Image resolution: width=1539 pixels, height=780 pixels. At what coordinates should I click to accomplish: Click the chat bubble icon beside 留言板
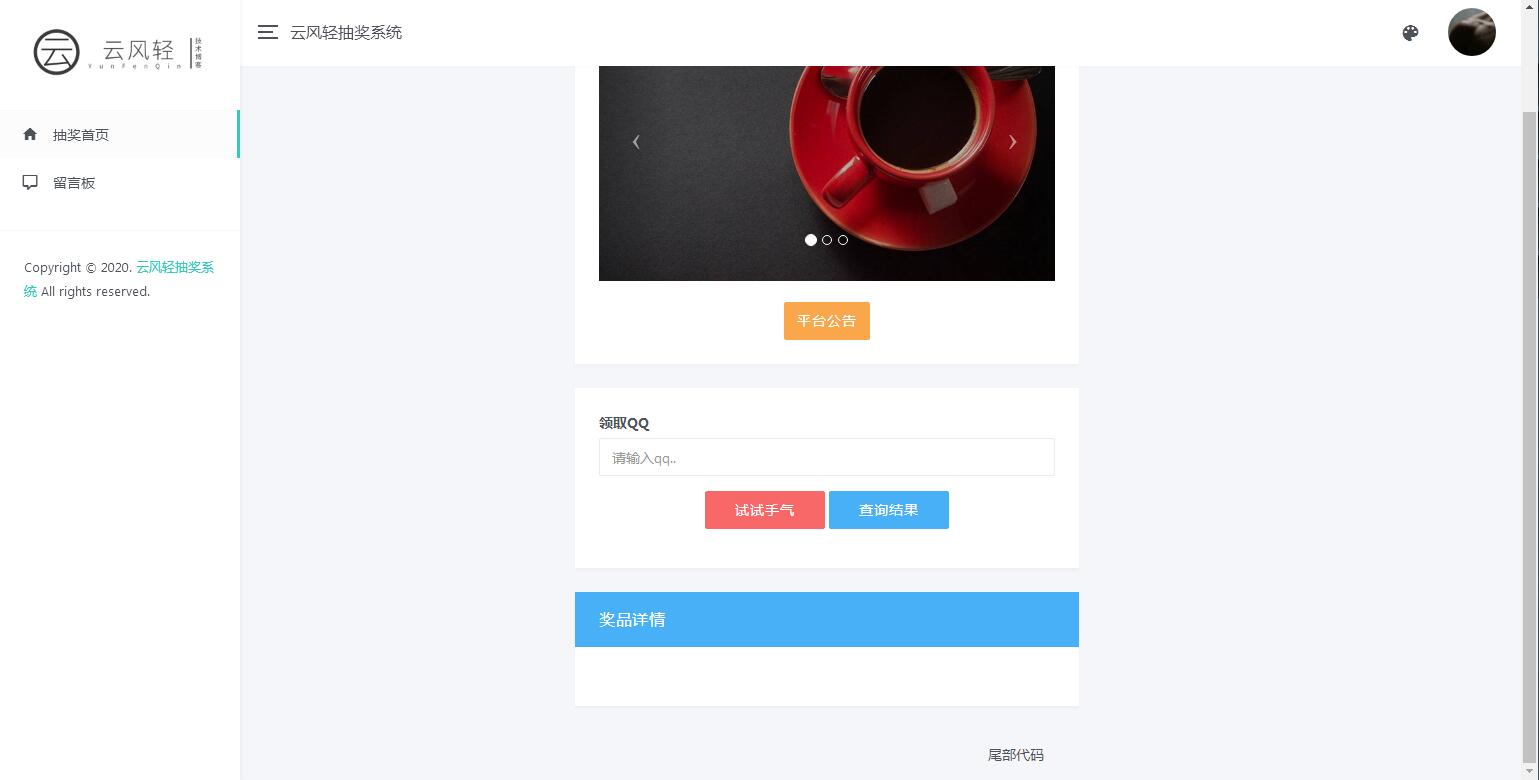pyautogui.click(x=30, y=182)
